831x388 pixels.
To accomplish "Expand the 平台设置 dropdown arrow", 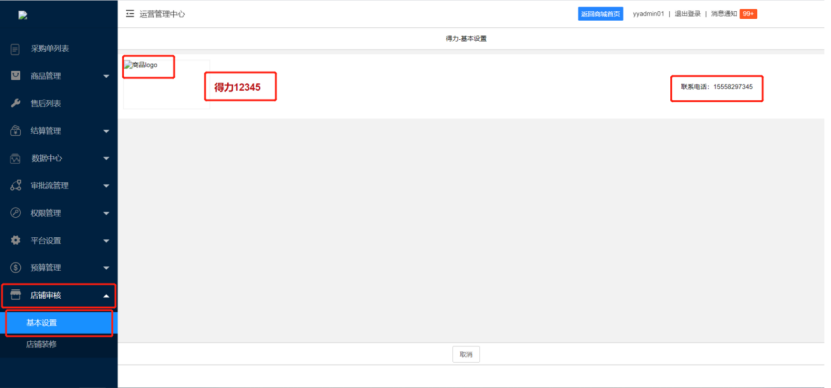I will [106, 241].
